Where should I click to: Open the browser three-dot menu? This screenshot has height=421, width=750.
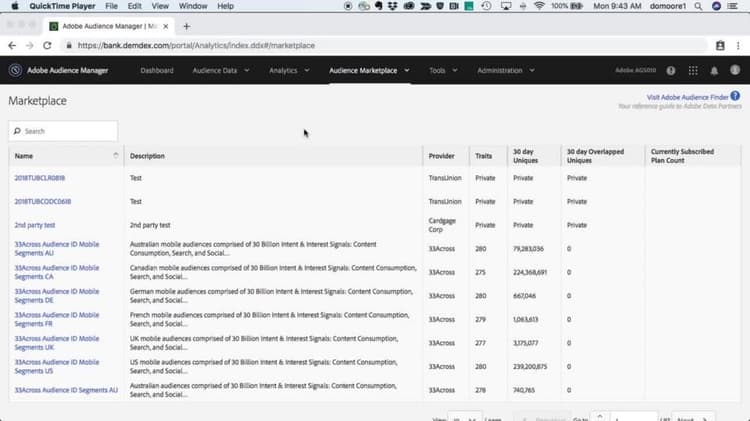[738, 45]
